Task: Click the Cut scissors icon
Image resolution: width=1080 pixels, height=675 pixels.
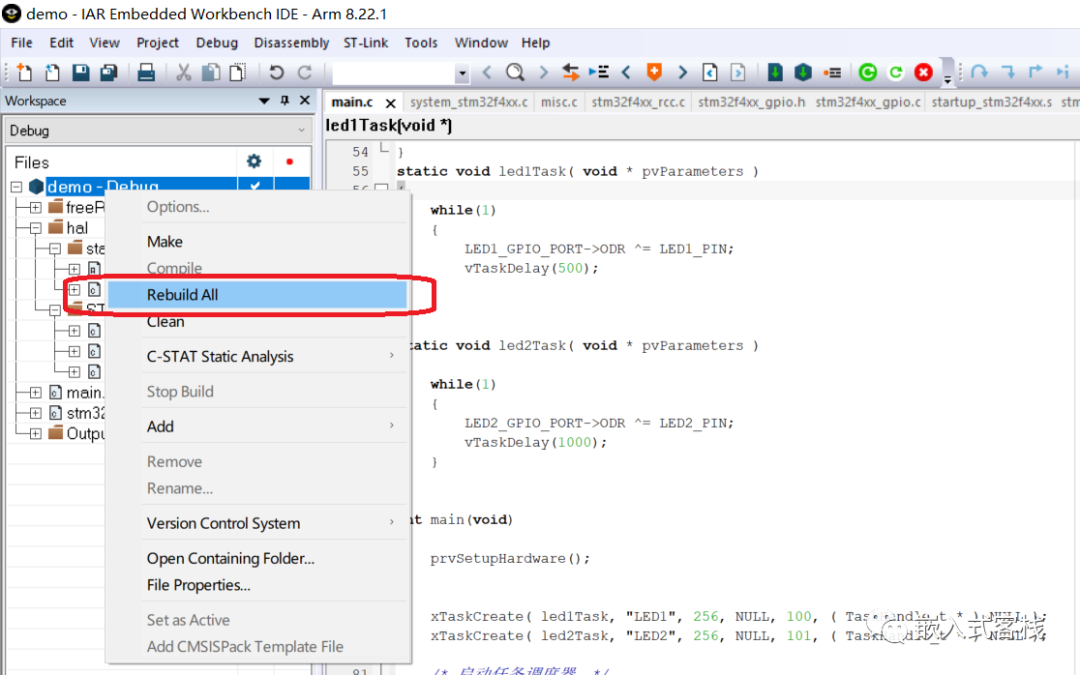Action: coord(183,72)
